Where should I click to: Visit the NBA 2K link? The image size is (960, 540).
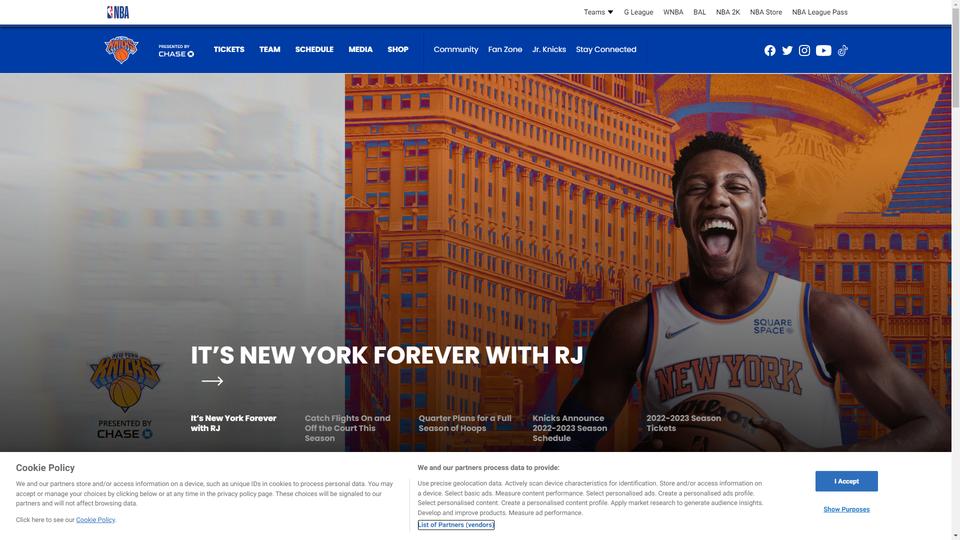coord(728,12)
